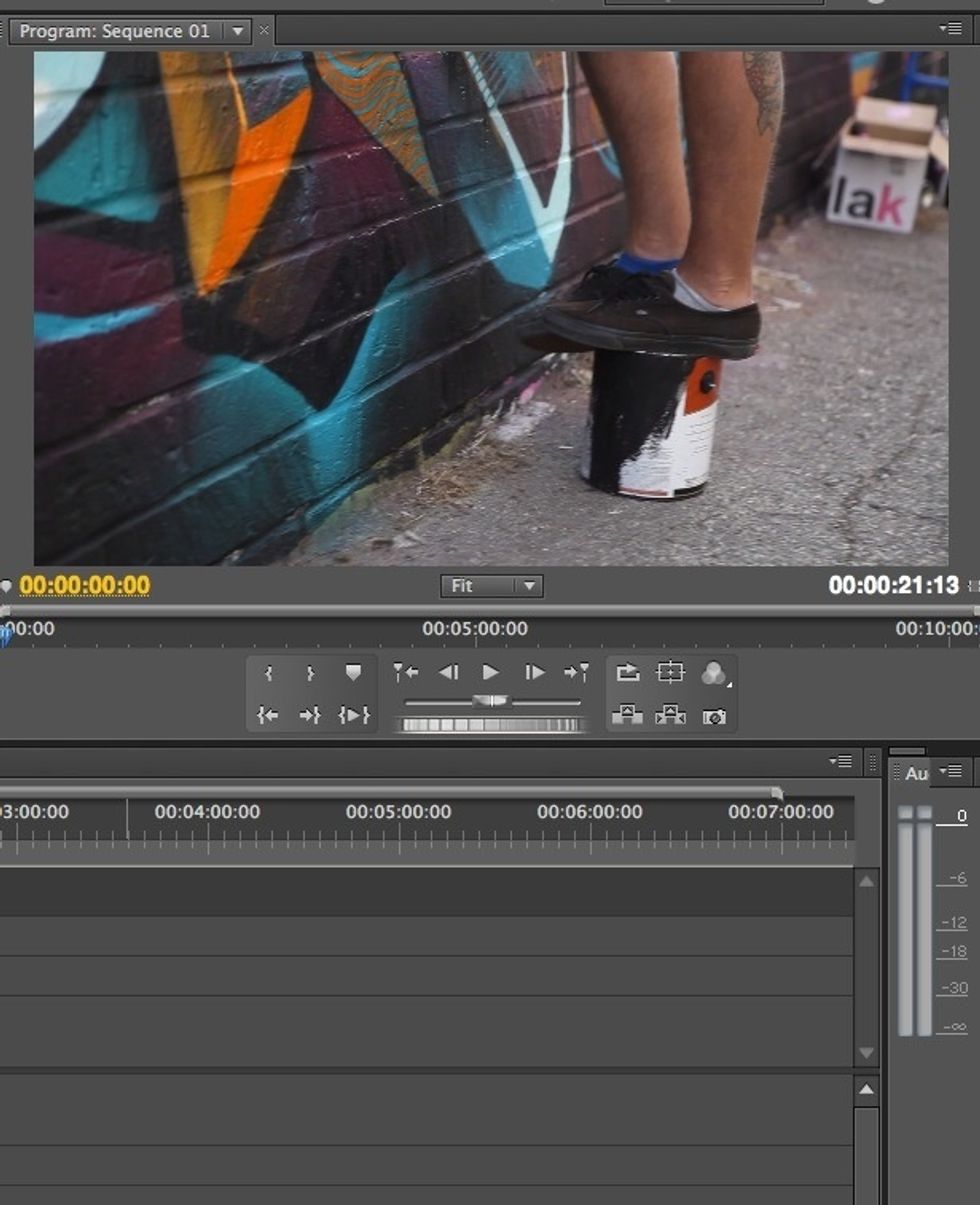The height and width of the screenshot is (1205, 980).
Task: Click the Go to In Point icon
Action: click(x=268, y=715)
